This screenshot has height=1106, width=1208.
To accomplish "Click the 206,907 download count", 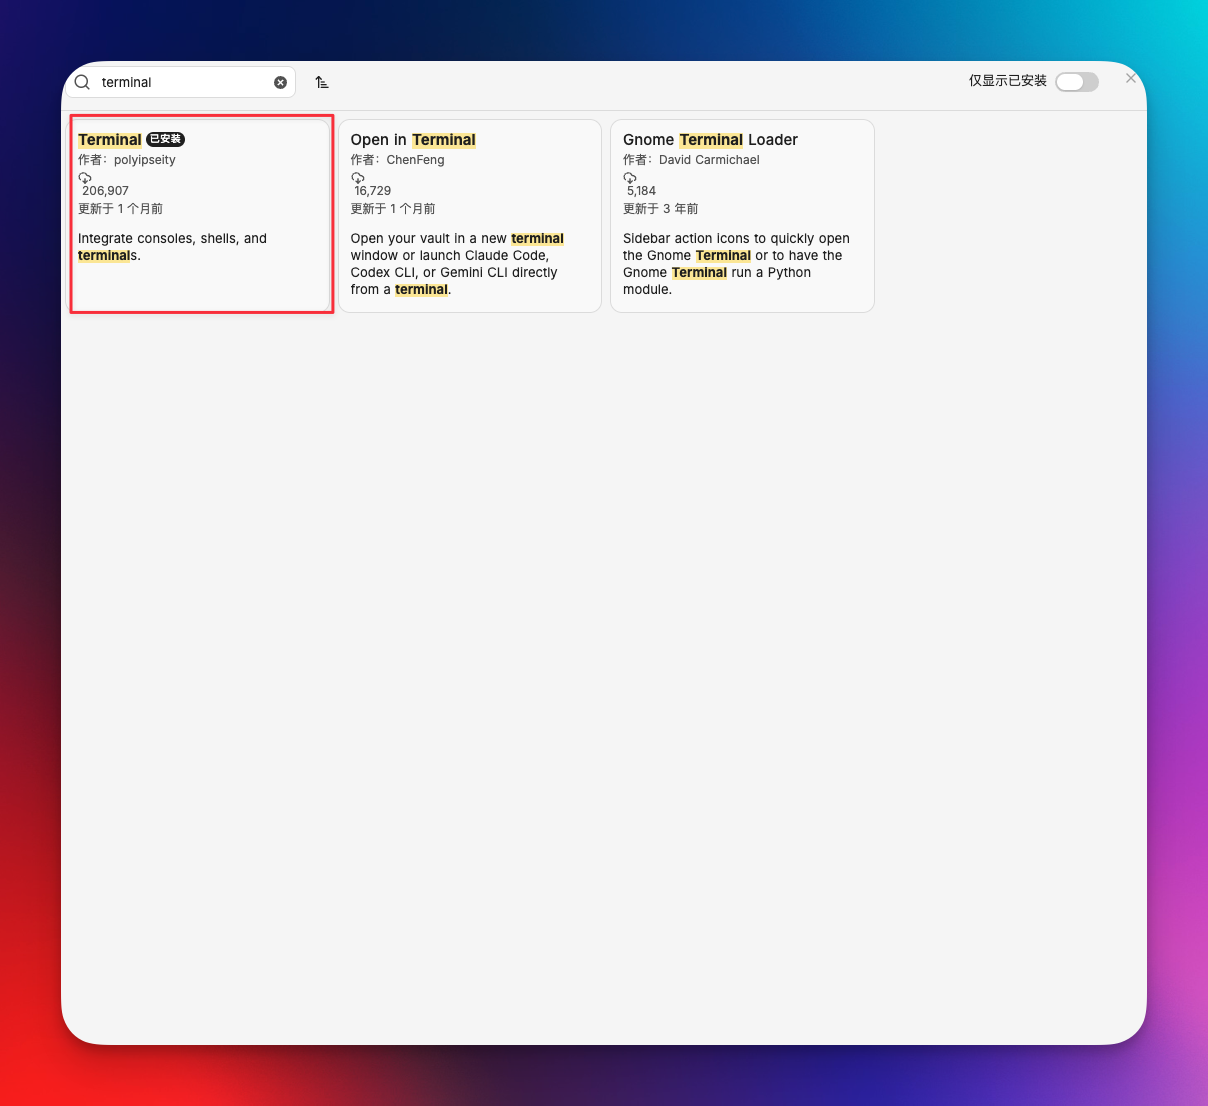I will 105,191.
